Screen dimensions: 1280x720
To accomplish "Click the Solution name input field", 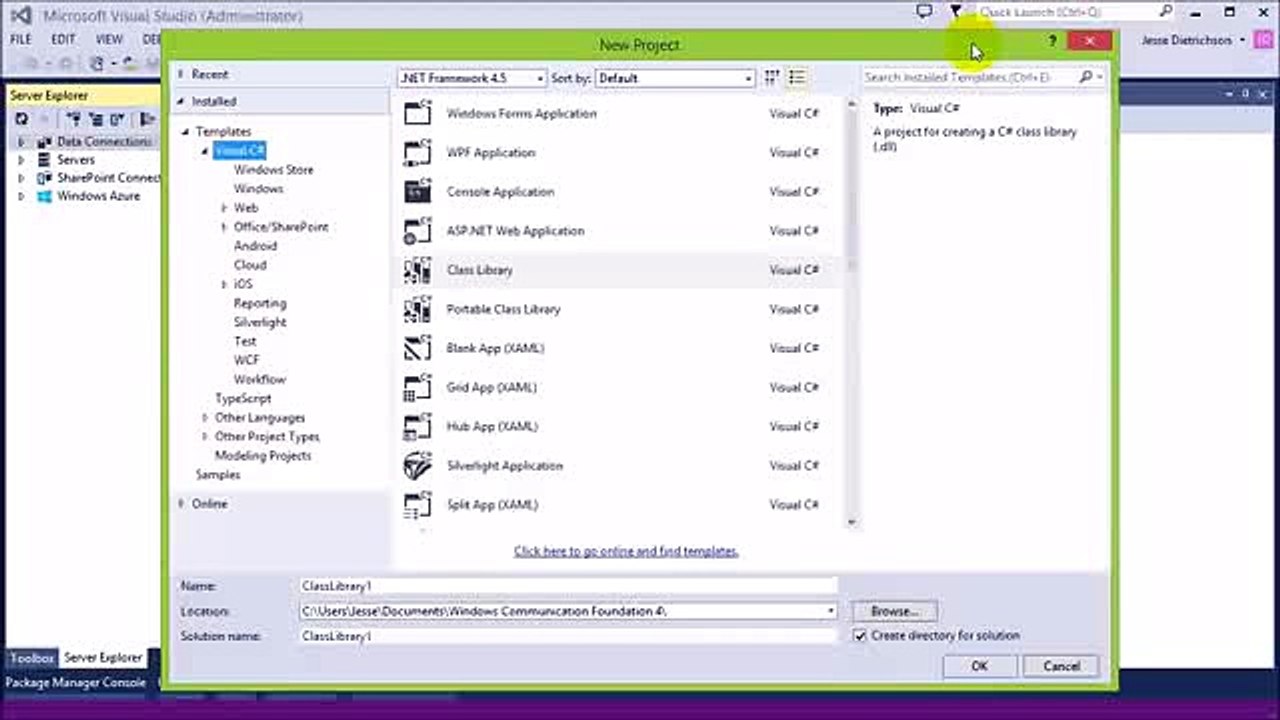I will point(568,636).
